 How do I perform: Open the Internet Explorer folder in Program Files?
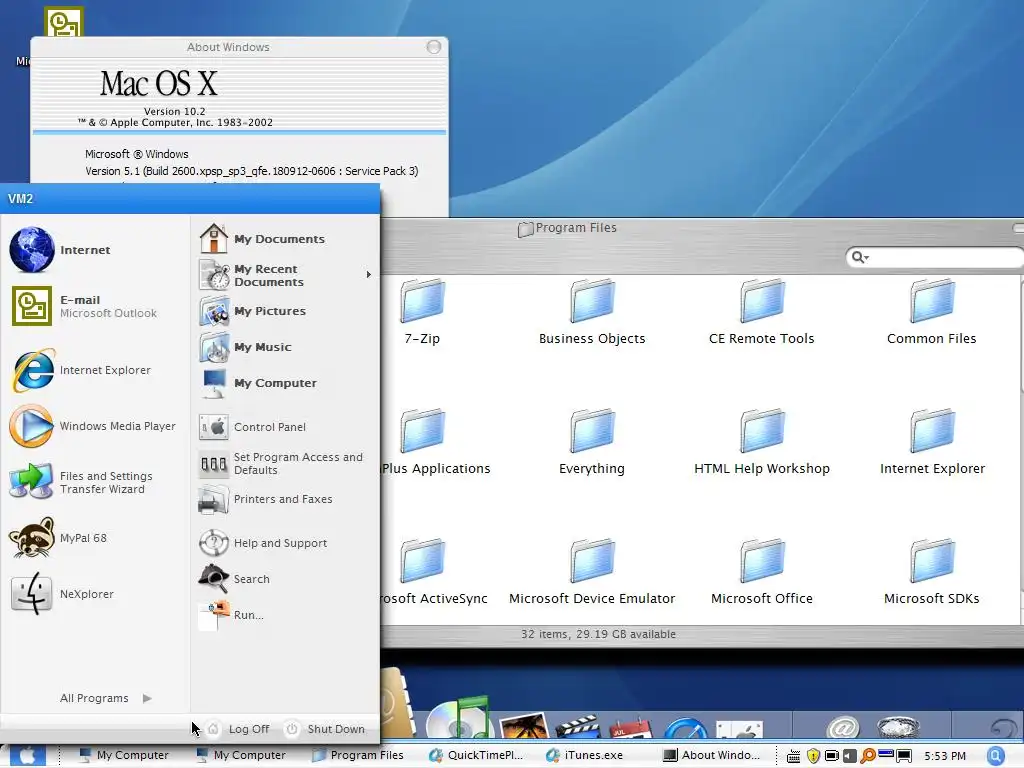coord(932,441)
